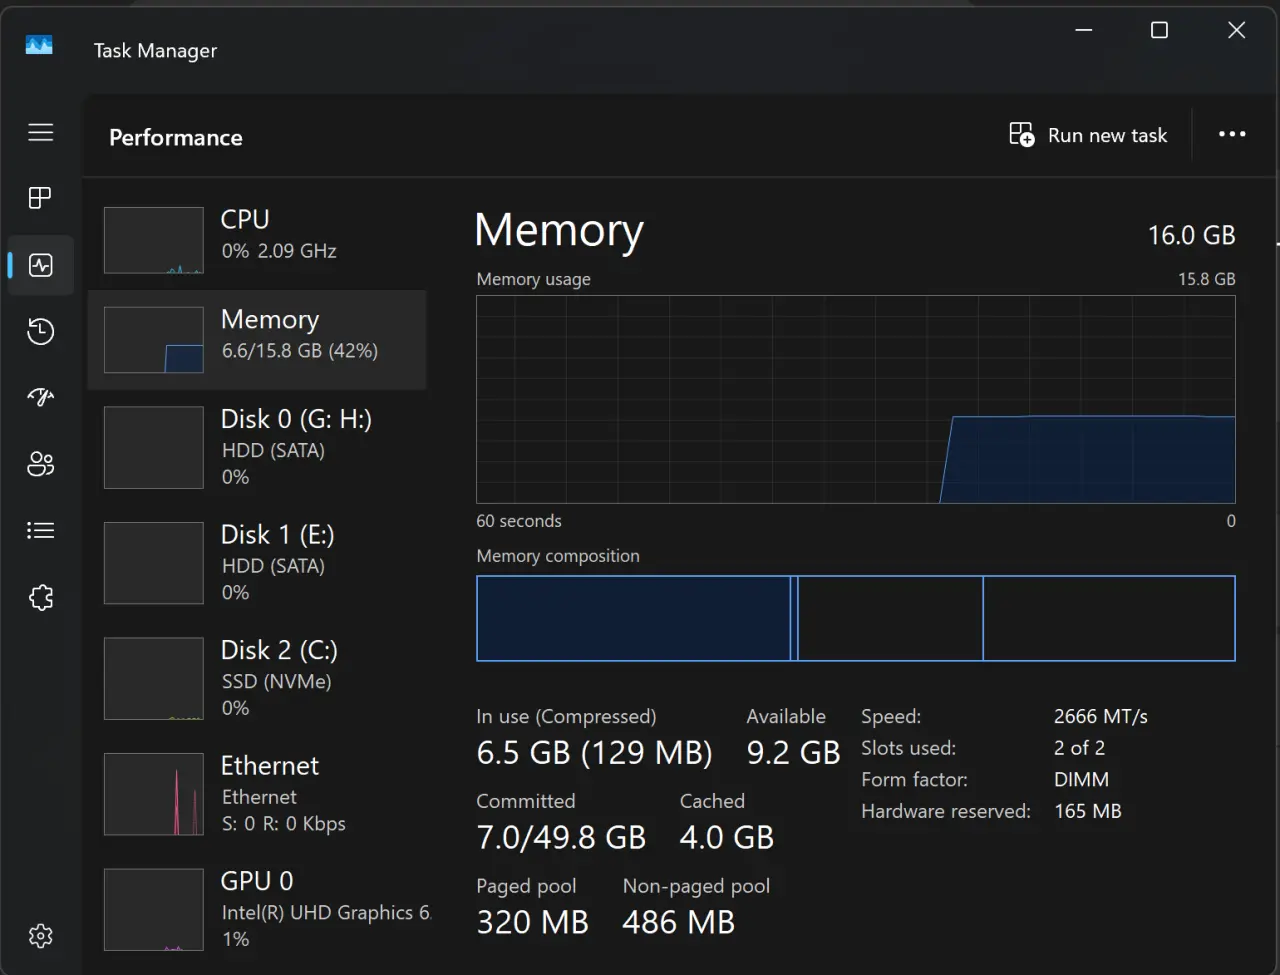The height and width of the screenshot is (975, 1280).
Task: Click the 6.5 GB (129 MB) in-use value
Action: tap(594, 752)
